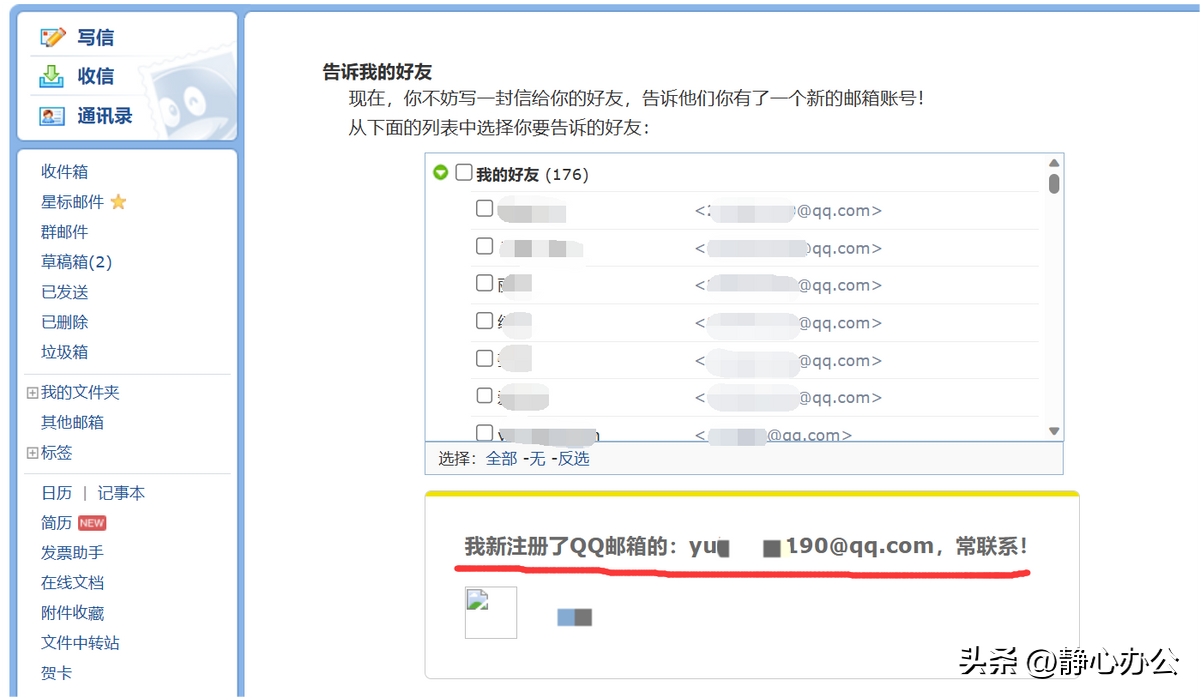Open the 日历 calendar link
1200x697 pixels.
56,493
